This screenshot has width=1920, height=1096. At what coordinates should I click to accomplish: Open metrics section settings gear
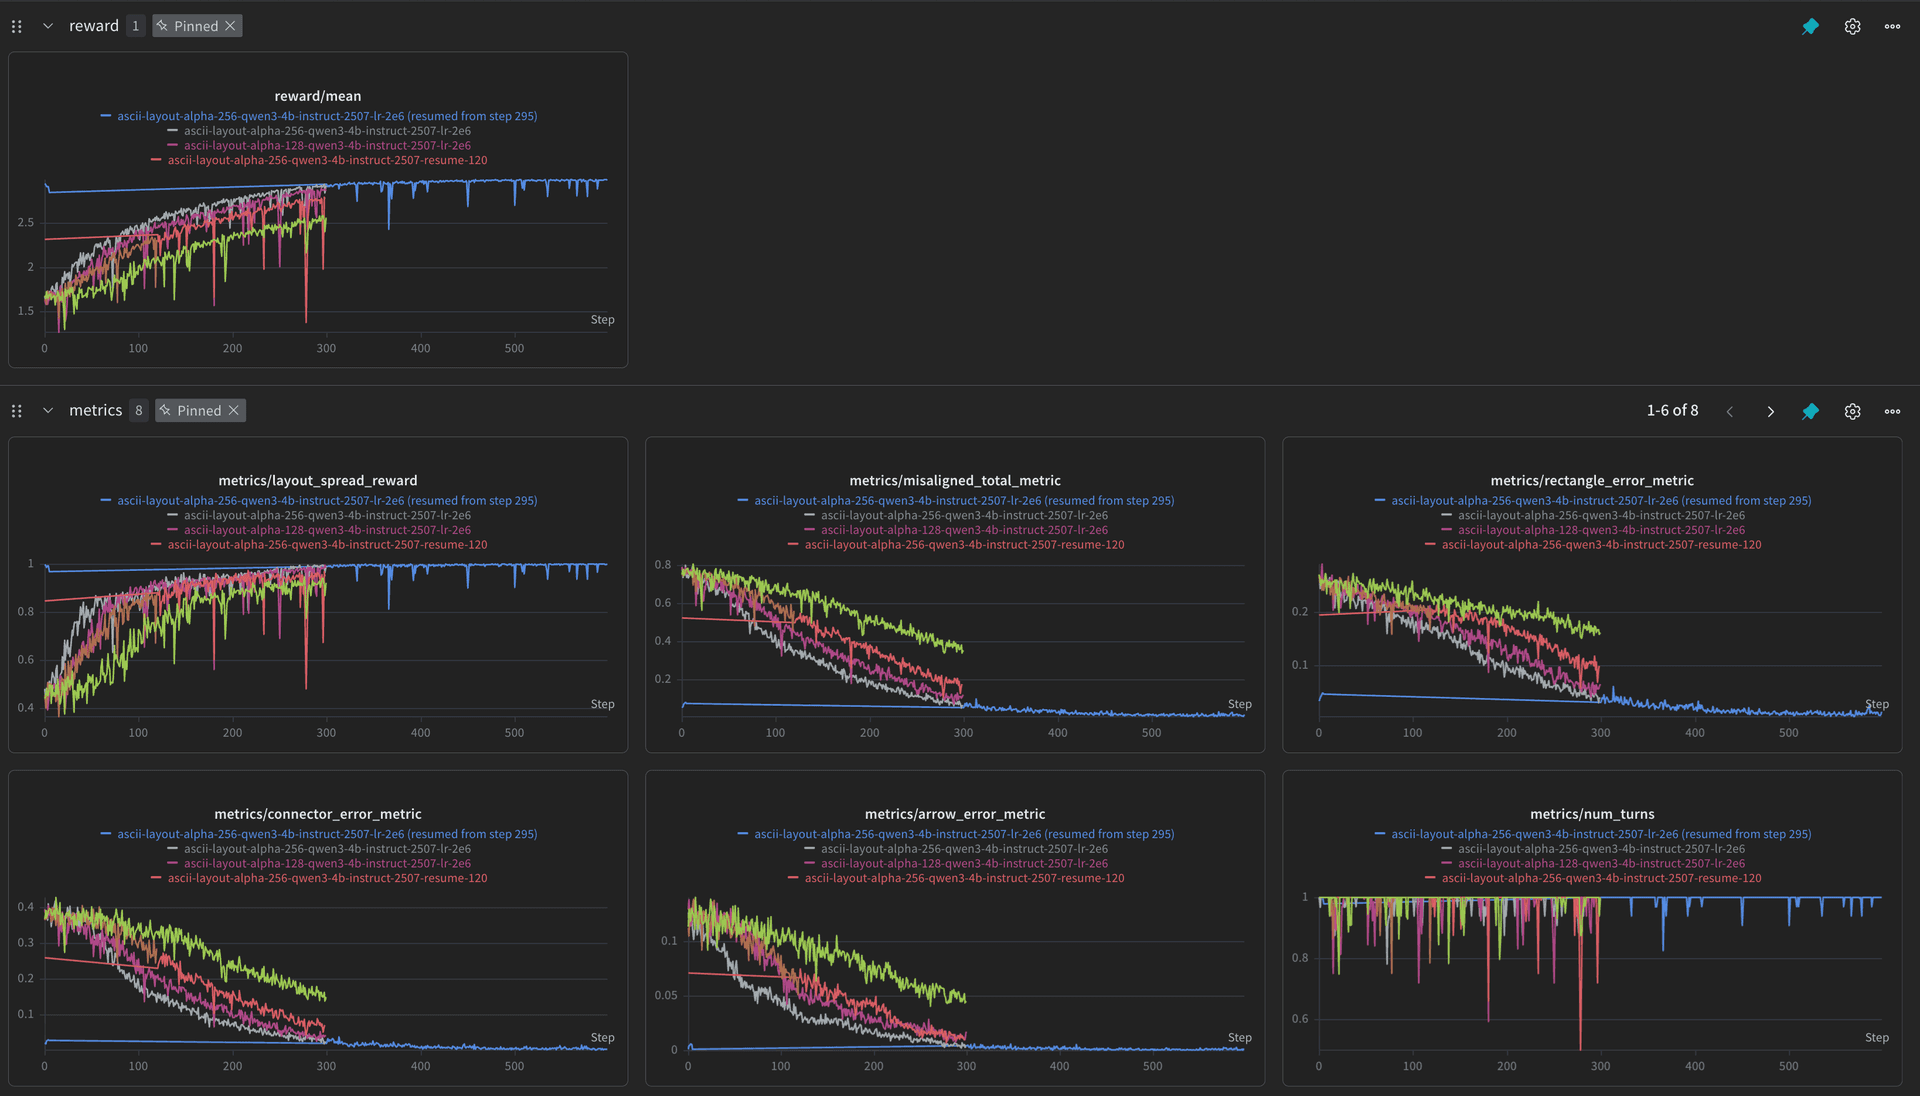click(x=1852, y=412)
